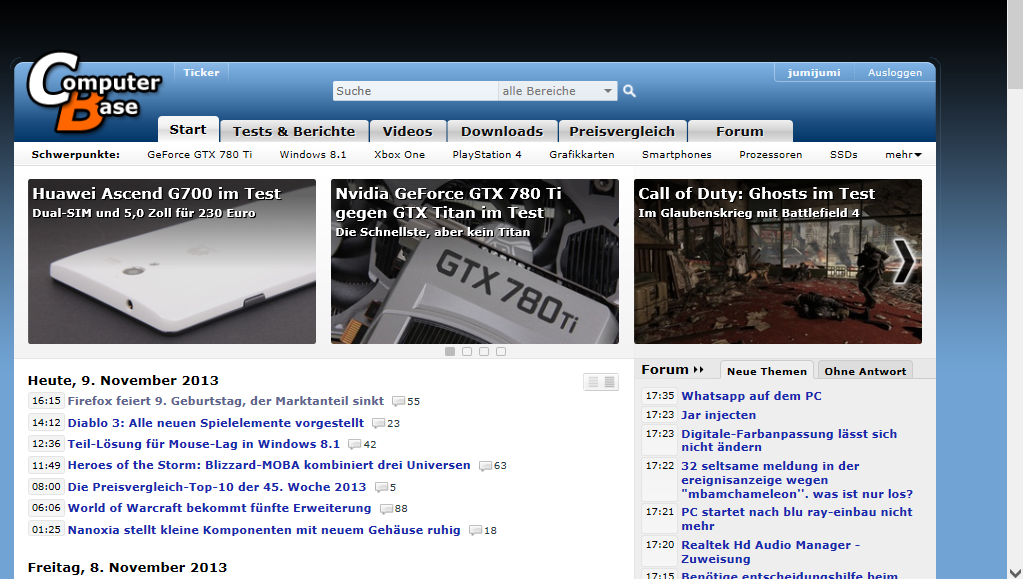Open Prozessoren topic
This screenshot has width=1023, height=579.
pyautogui.click(x=771, y=155)
